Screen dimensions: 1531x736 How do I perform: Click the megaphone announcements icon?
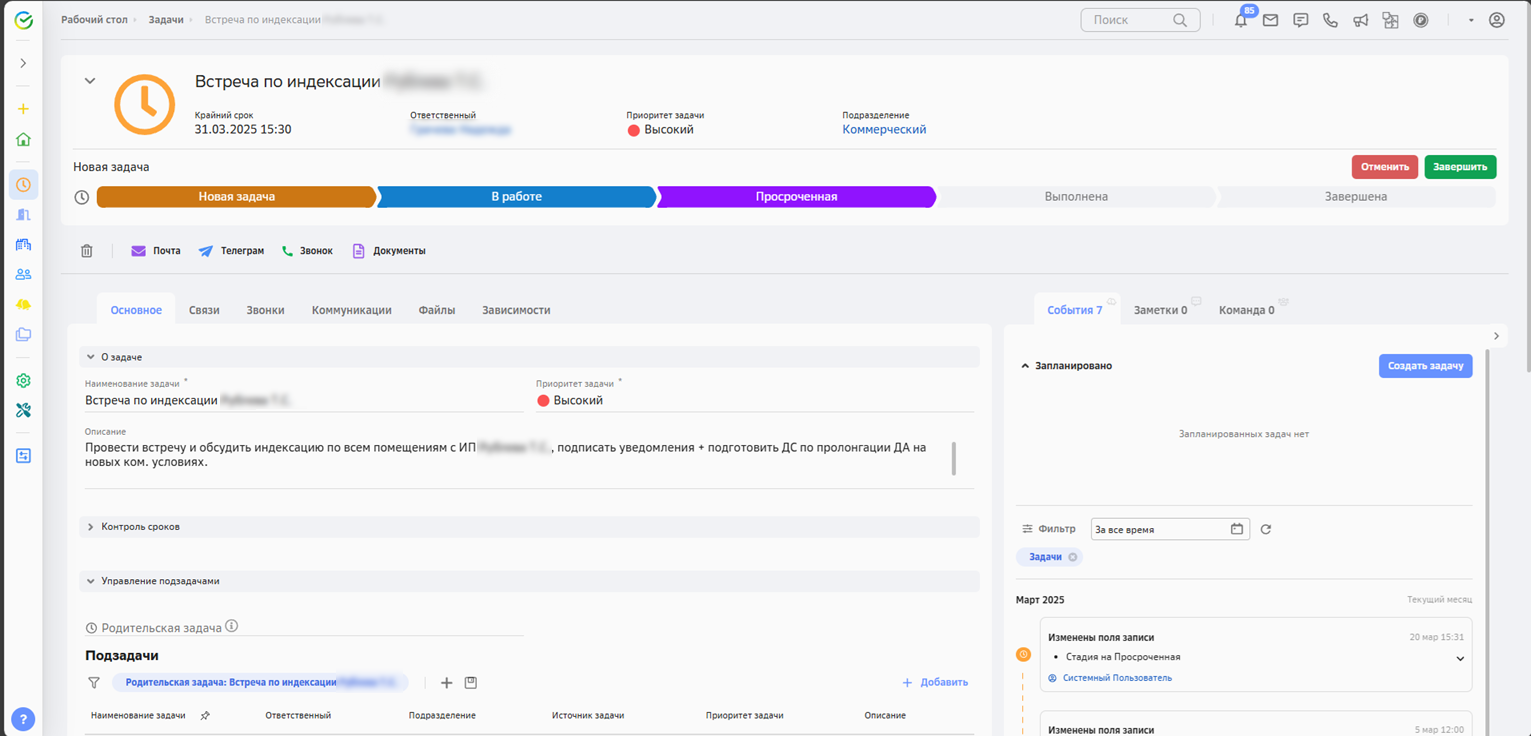[x=1360, y=20]
